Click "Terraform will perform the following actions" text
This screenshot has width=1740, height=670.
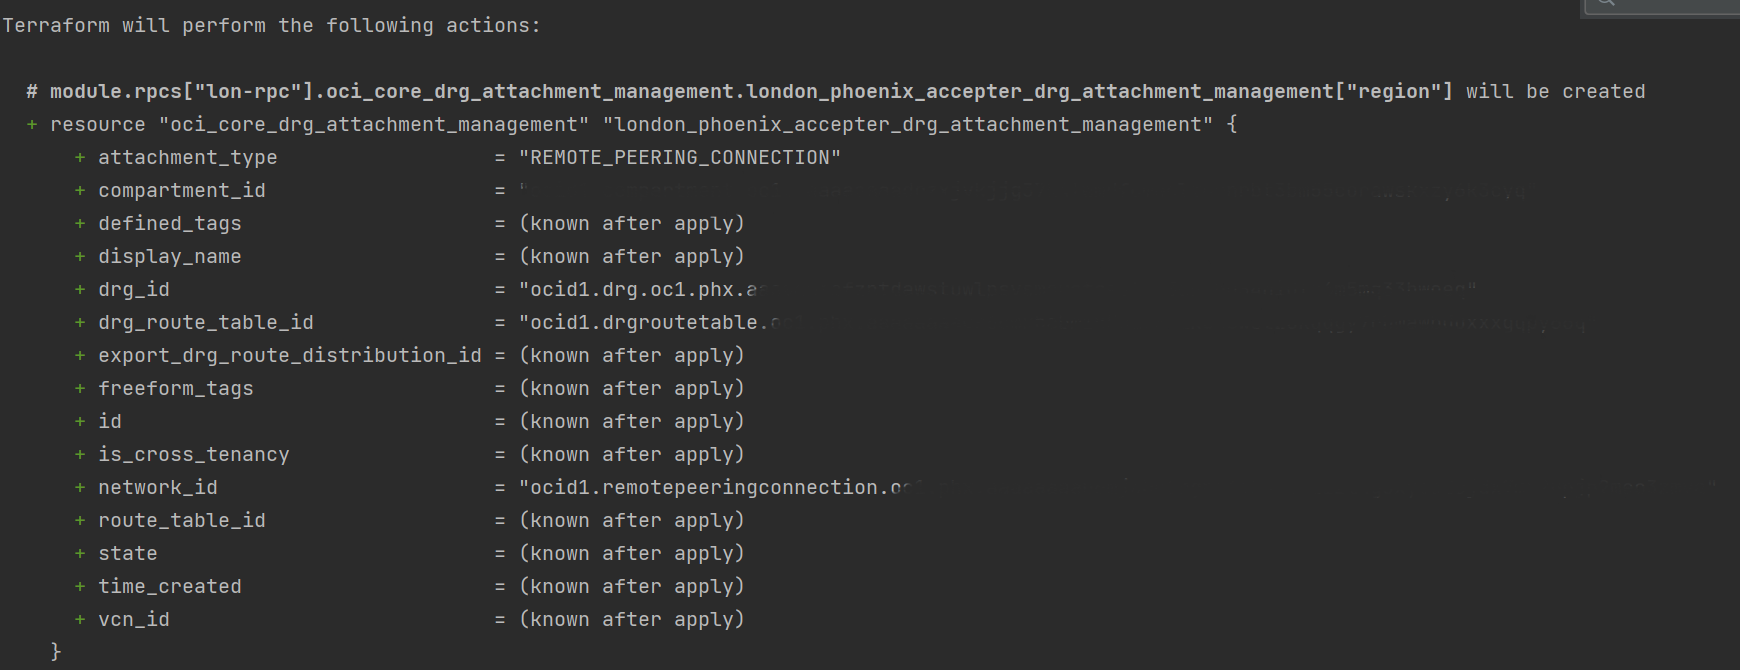coord(271,26)
